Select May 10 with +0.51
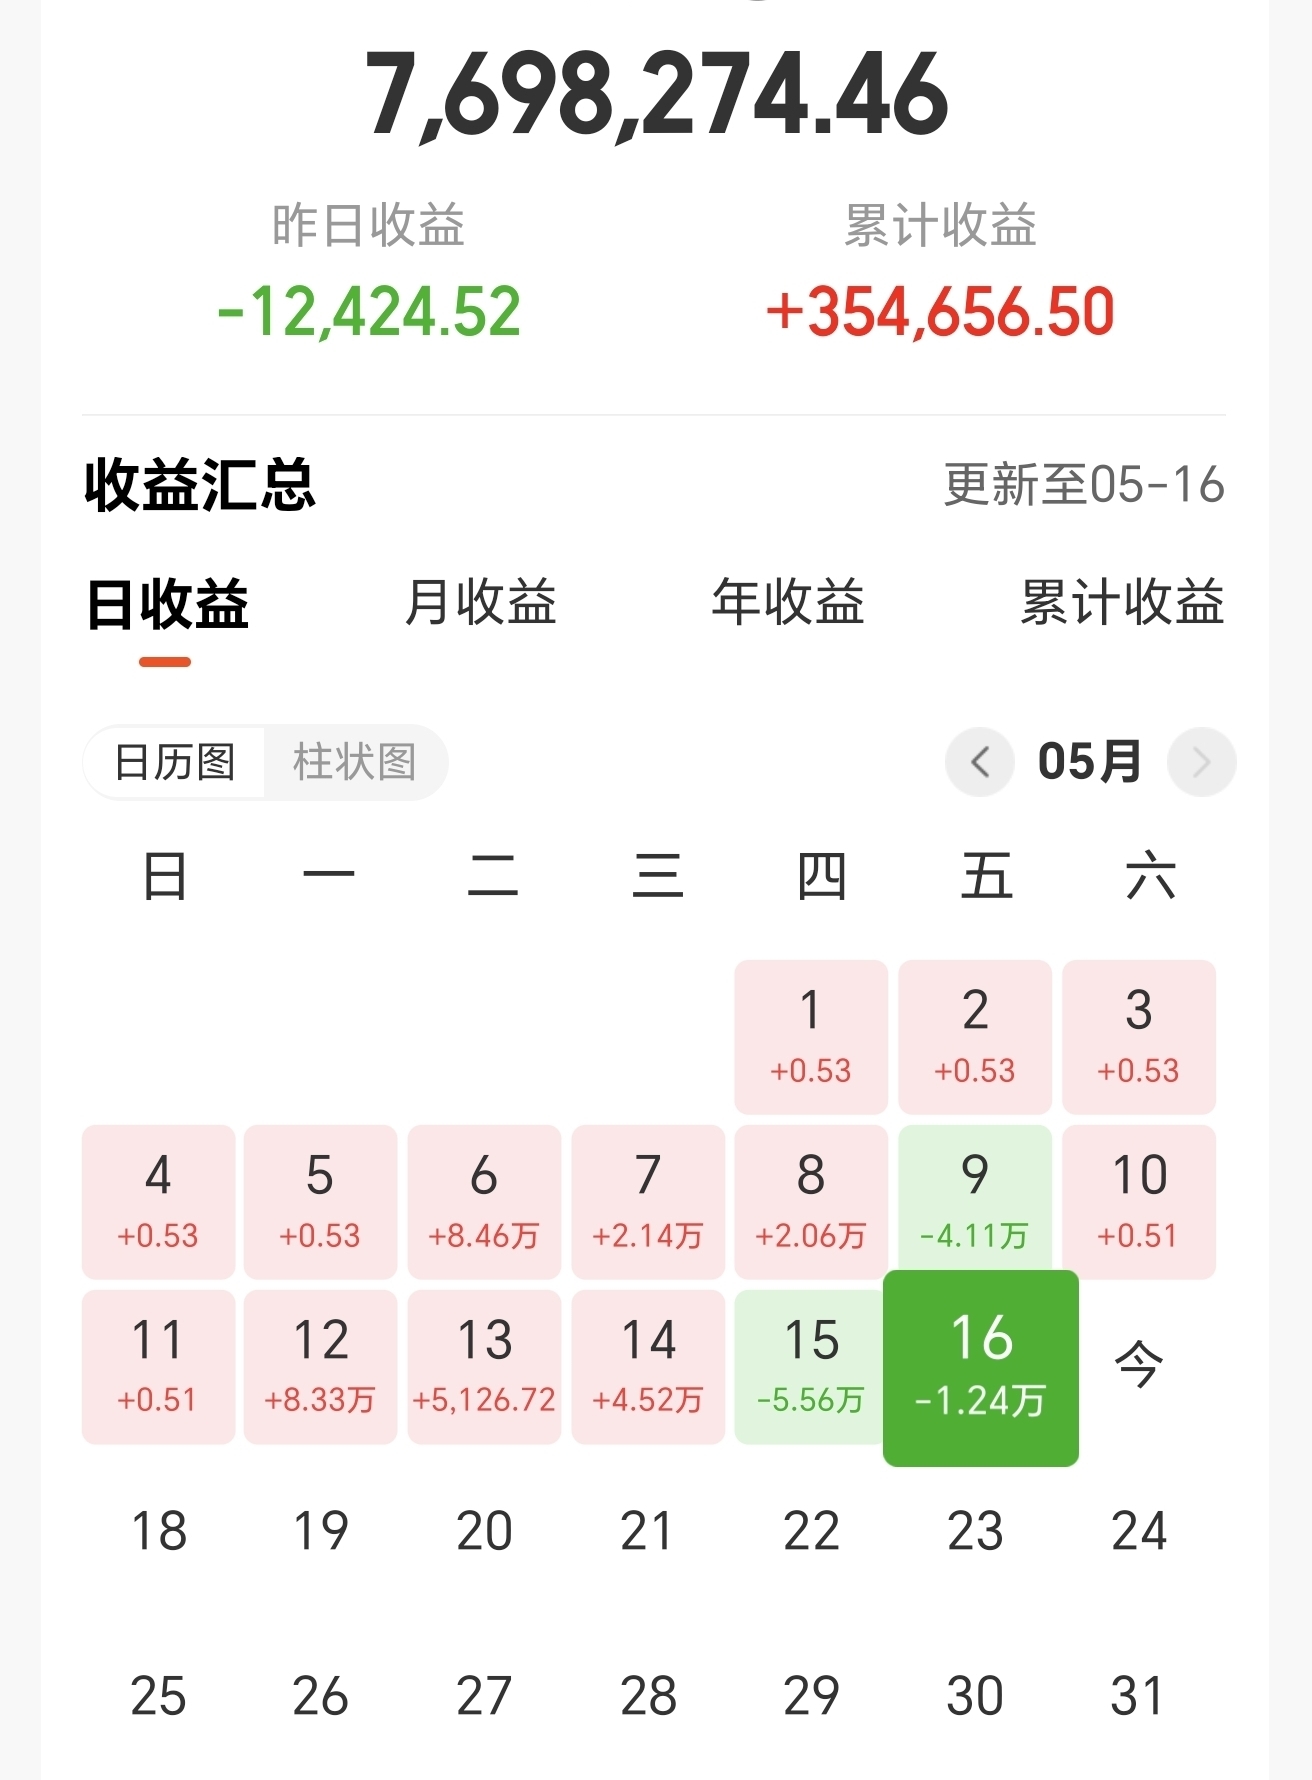 1139,1202
